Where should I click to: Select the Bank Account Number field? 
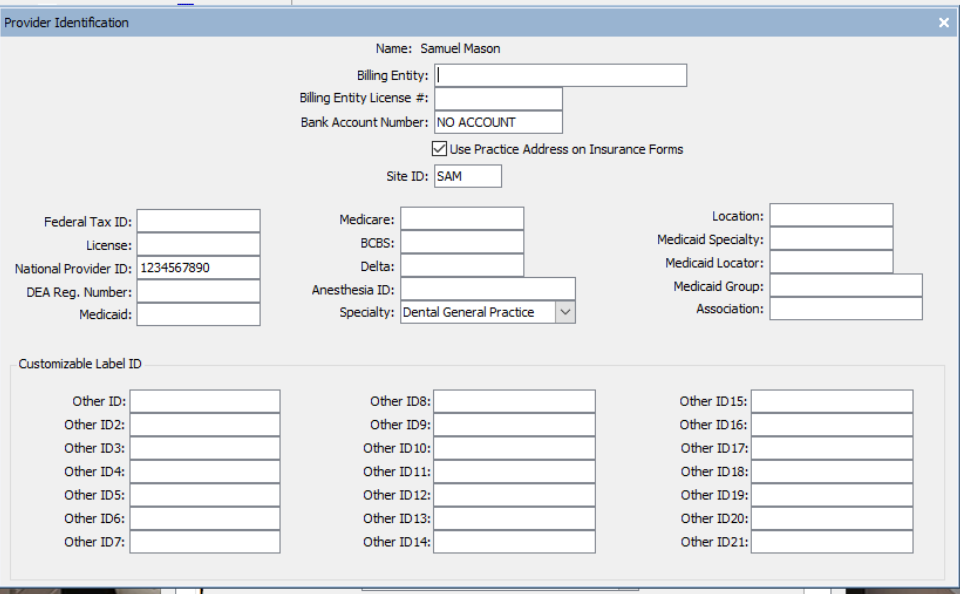click(498, 122)
